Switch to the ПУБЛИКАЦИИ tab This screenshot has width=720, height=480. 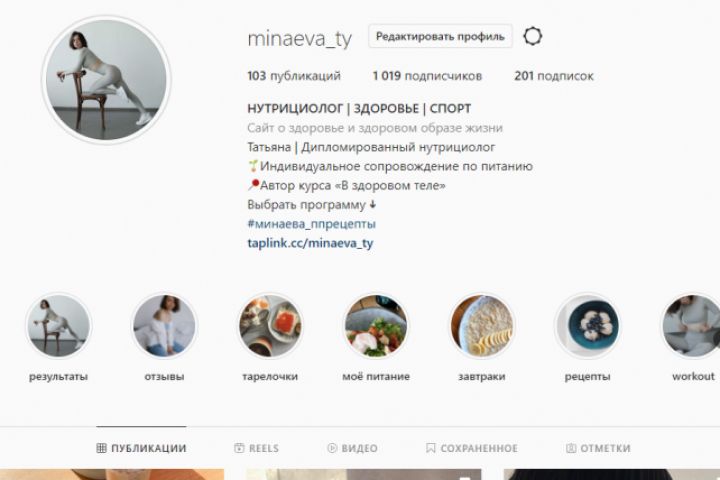(141, 448)
